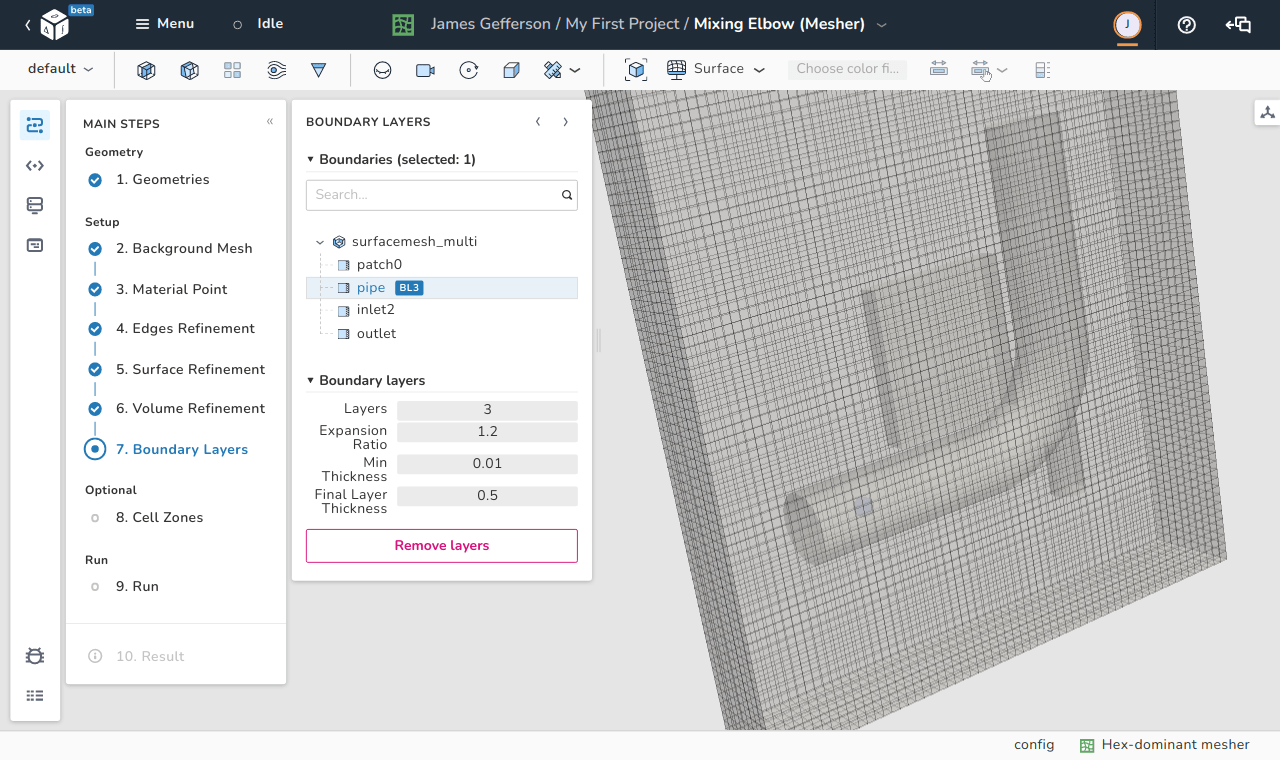Click the search magnifier icon
Image resolution: width=1280 pixels, height=760 pixels.
pyautogui.click(x=567, y=195)
